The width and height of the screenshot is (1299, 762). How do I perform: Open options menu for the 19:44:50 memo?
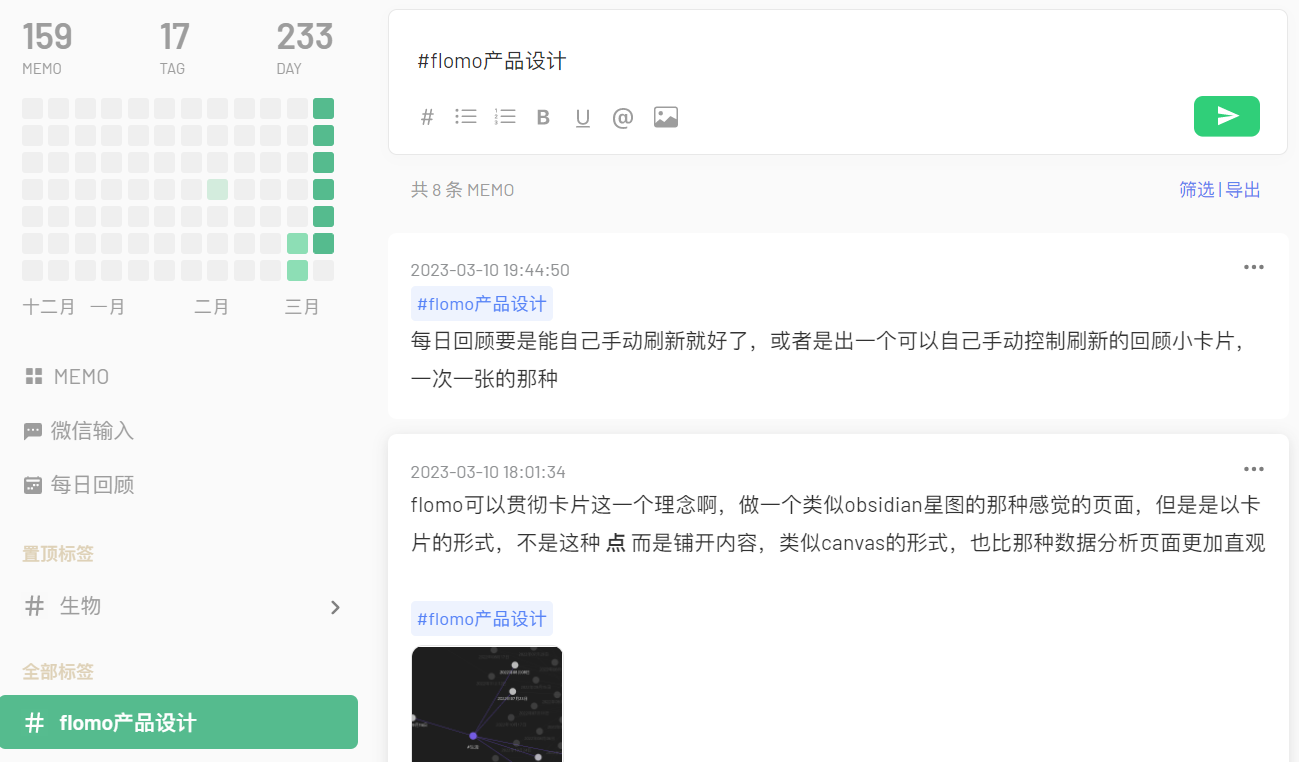point(1254,267)
